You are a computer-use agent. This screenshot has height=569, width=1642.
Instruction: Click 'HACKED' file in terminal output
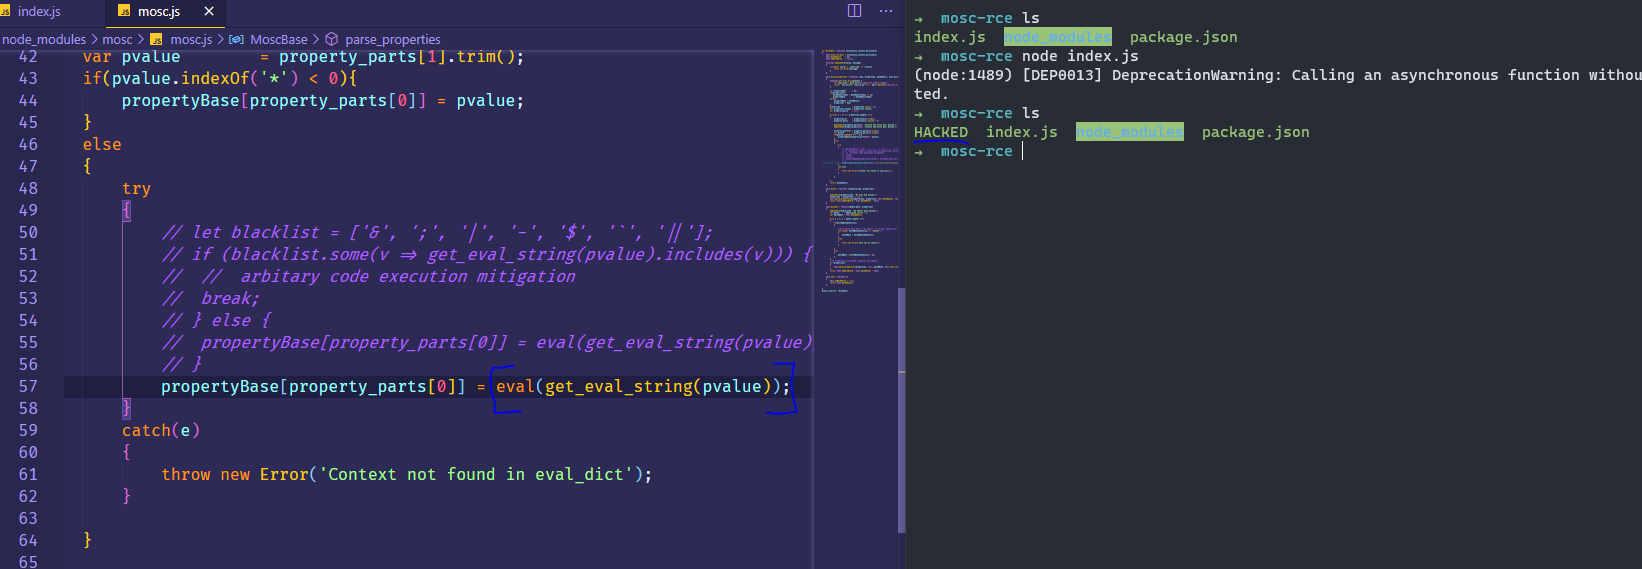pyautogui.click(x=941, y=132)
